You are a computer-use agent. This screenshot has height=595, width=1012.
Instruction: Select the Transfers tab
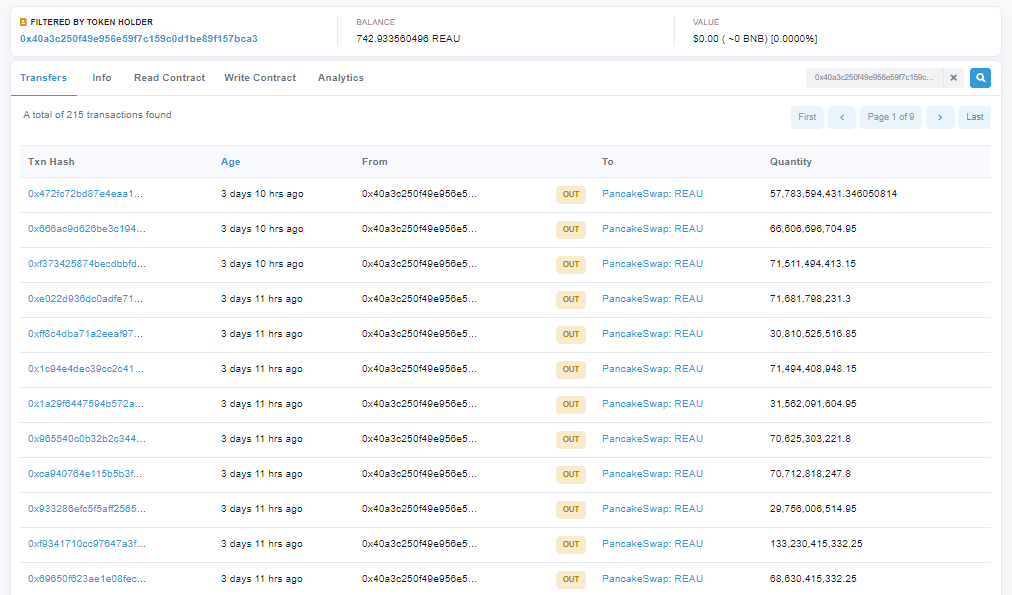click(44, 78)
